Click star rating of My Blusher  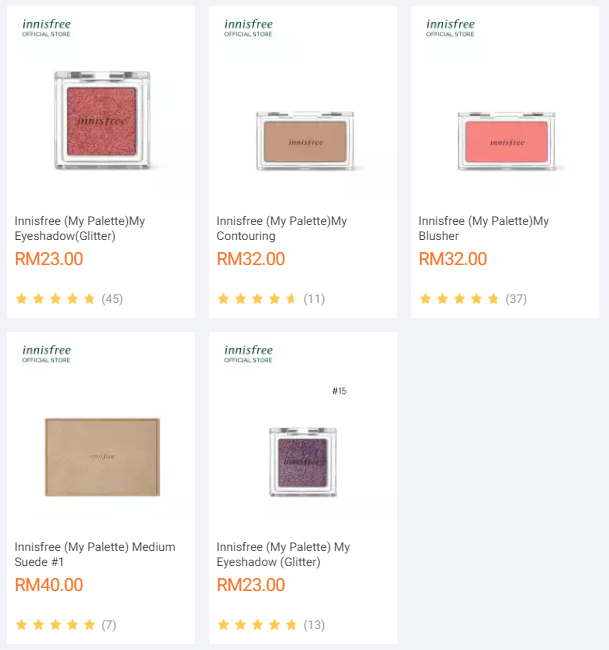pyautogui.click(x=459, y=299)
